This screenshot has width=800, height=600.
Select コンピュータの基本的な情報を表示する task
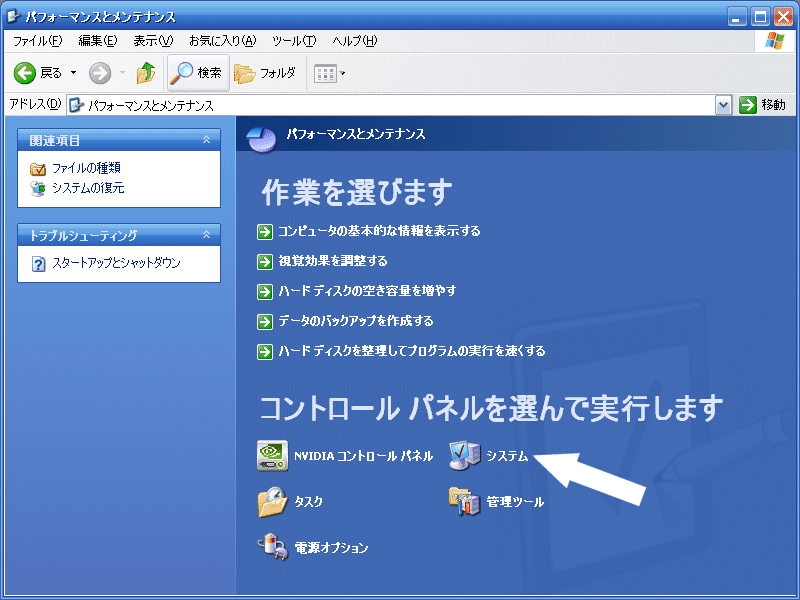tap(379, 231)
